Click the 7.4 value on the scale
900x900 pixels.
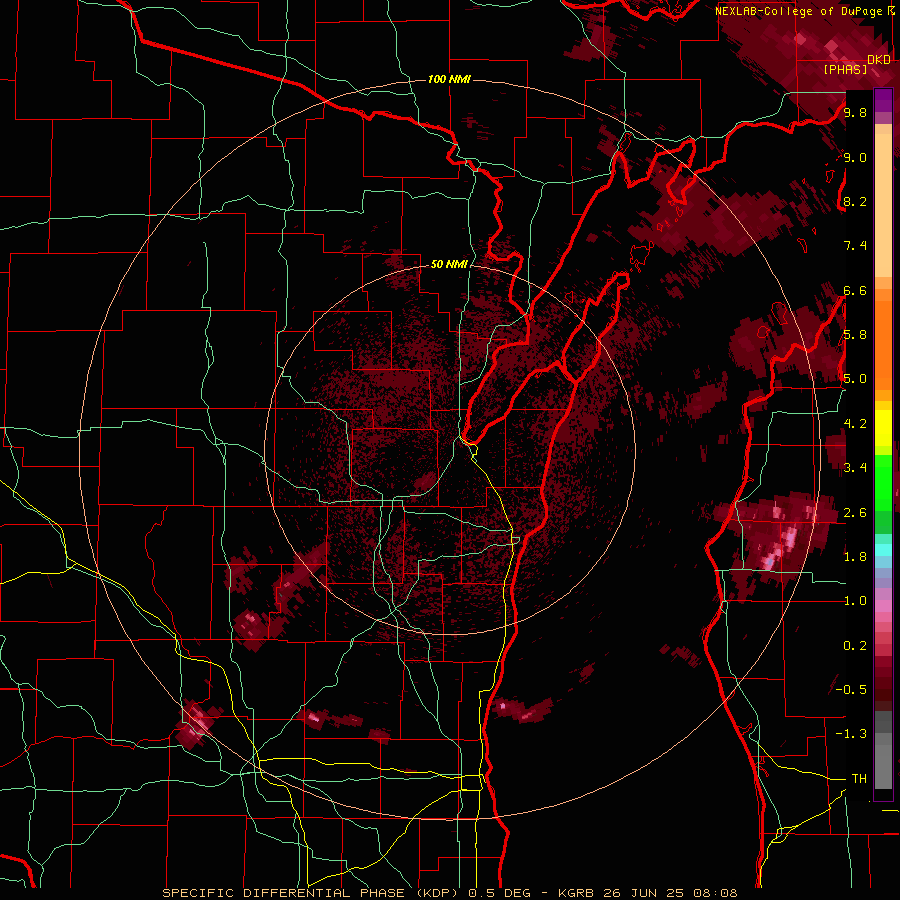tap(855, 246)
